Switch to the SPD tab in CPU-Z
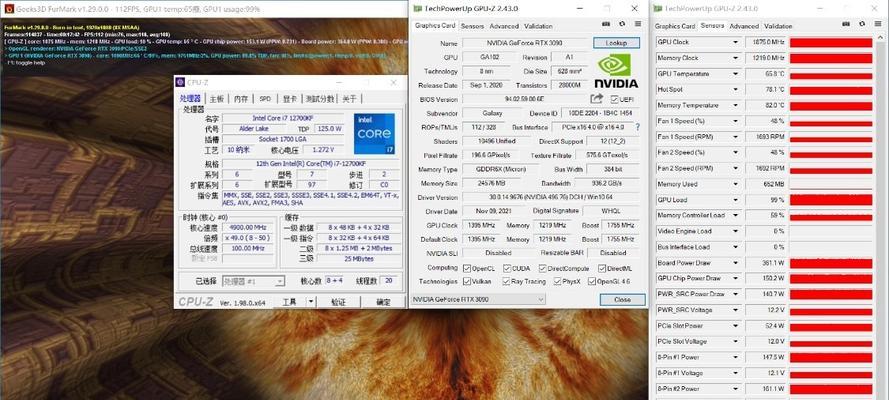 point(265,99)
